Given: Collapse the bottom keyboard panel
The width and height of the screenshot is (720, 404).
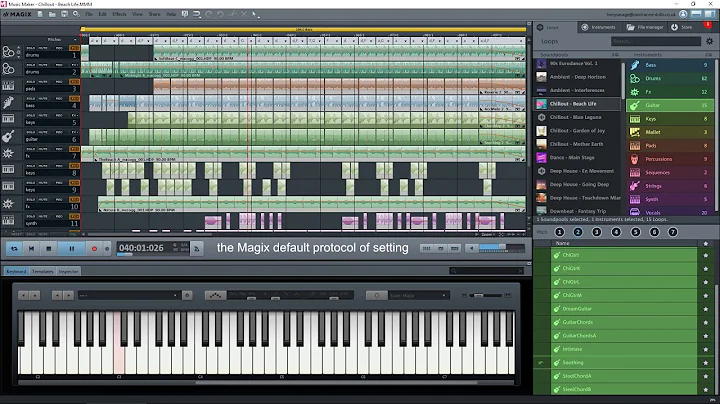Looking at the screenshot, I should coord(529,264).
